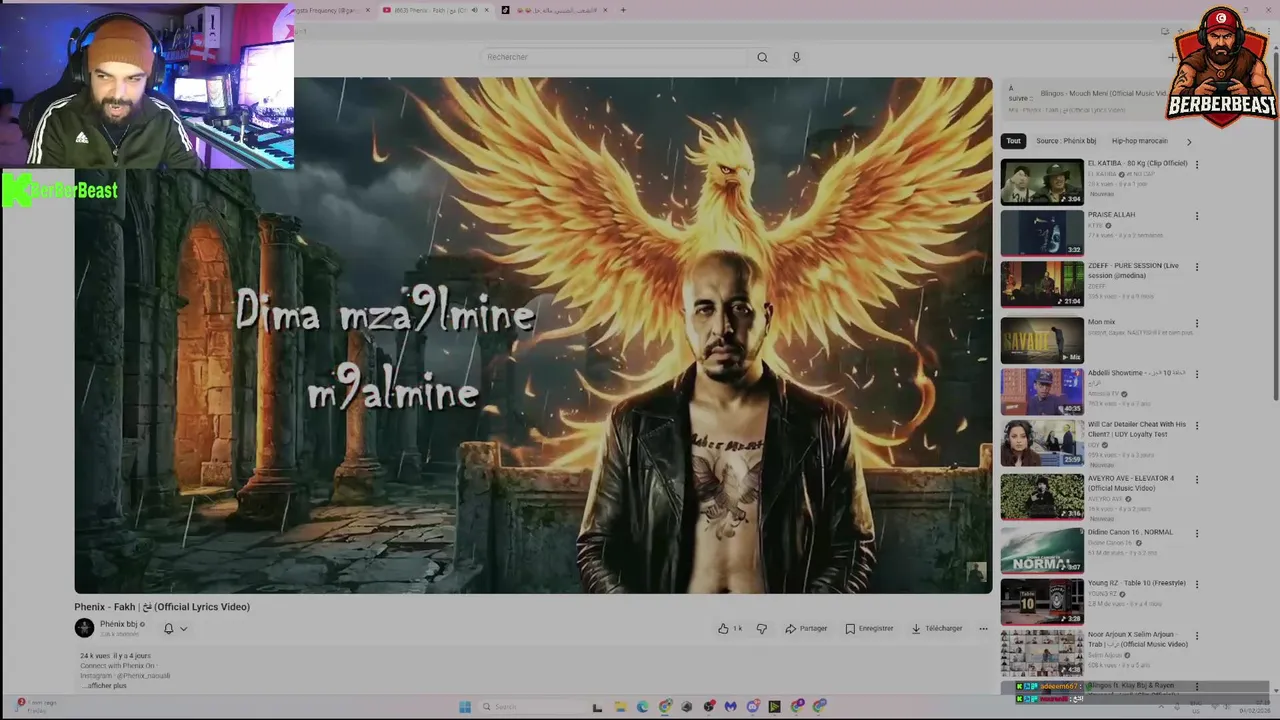Open the Partager share dialog
Image resolution: width=1280 pixels, height=720 pixels.
(806, 628)
